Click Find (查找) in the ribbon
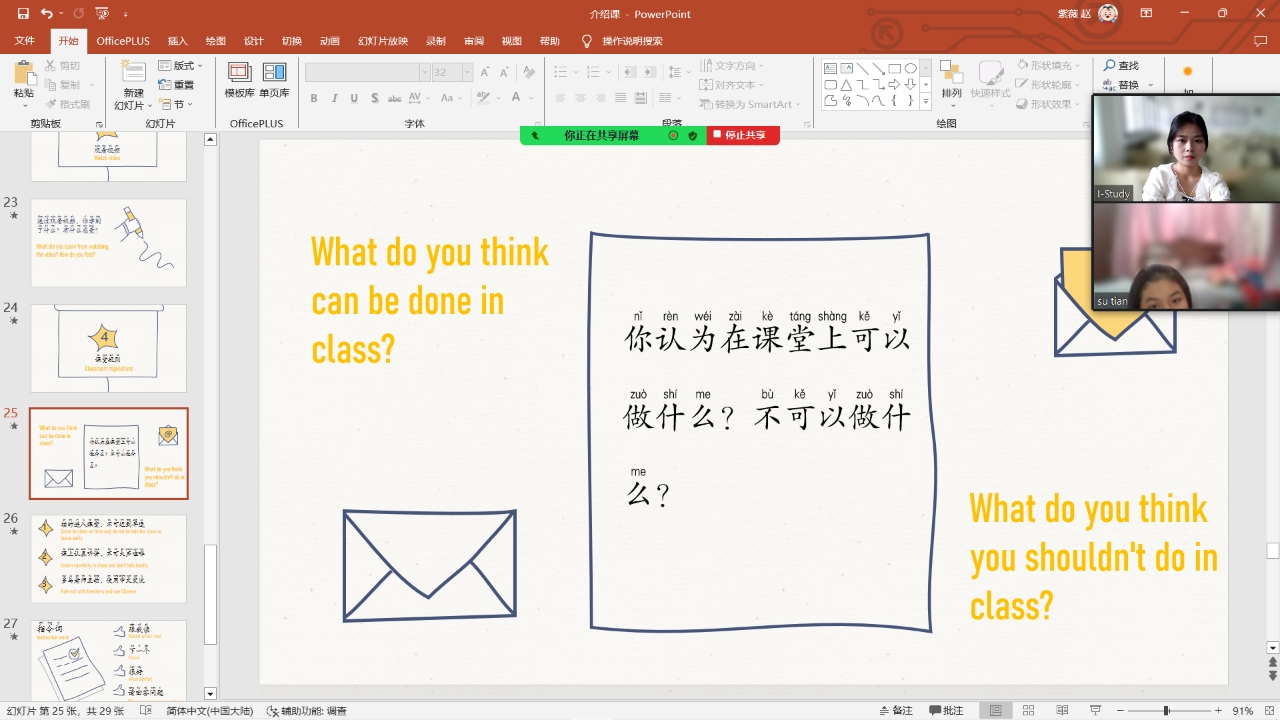Viewport: 1280px width, 720px height. click(x=1121, y=66)
